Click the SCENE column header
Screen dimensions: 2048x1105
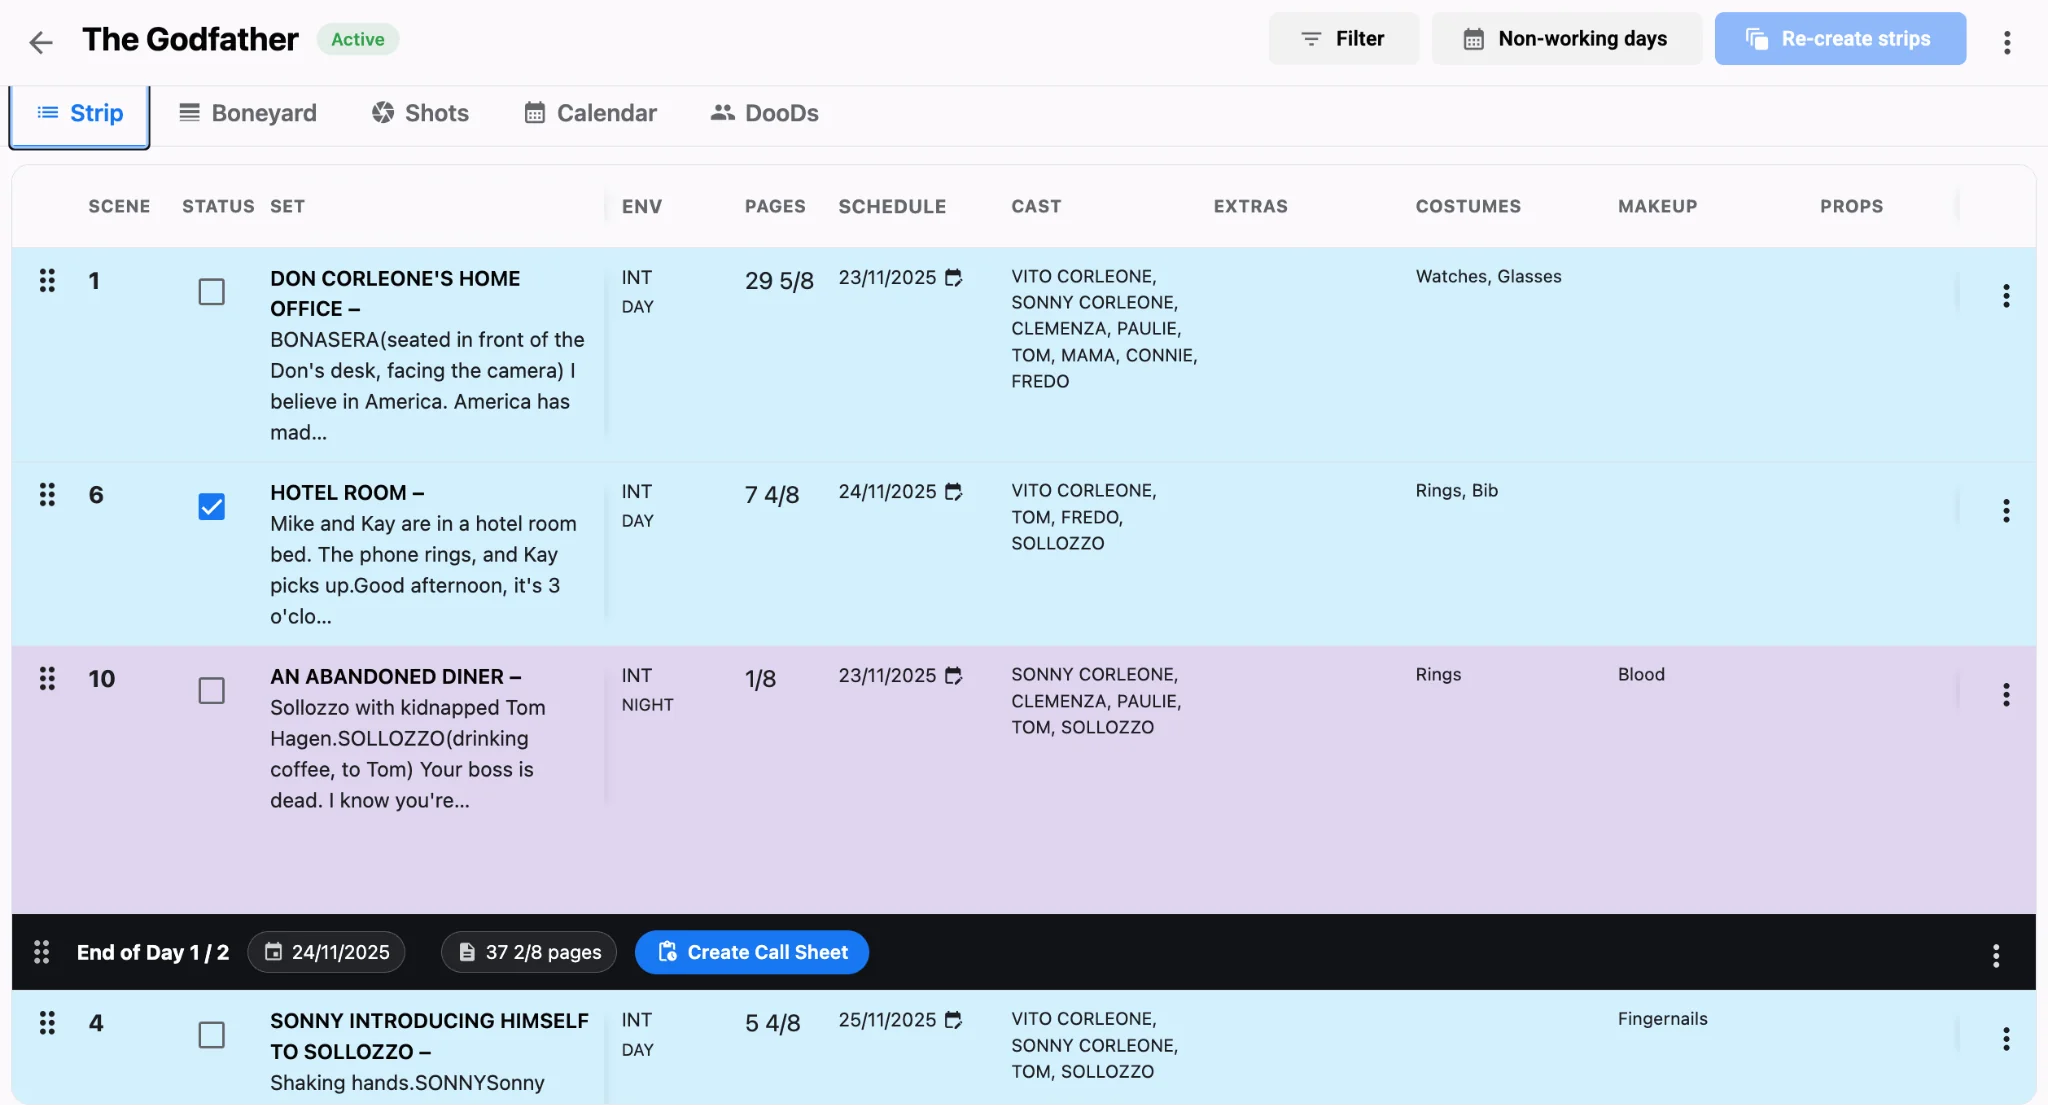[x=119, y=206]
